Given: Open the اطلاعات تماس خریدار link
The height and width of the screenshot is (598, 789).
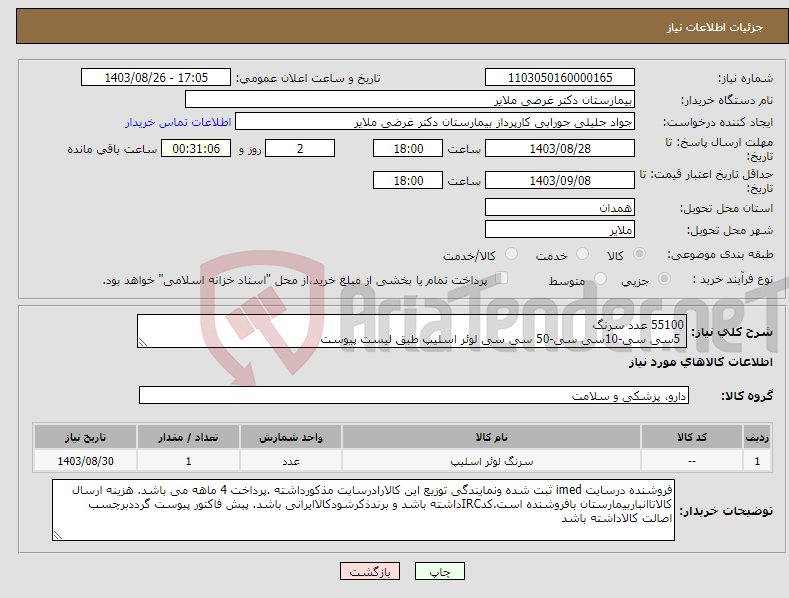Looking at the screenshot, I should coord(178,122).
